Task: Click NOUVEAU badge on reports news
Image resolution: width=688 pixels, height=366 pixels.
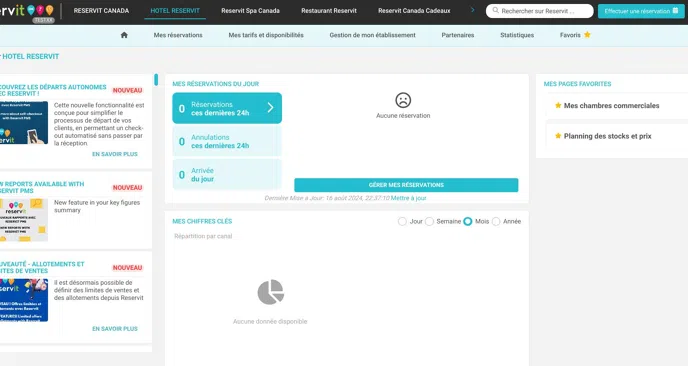Action: [x=127, y=187]
